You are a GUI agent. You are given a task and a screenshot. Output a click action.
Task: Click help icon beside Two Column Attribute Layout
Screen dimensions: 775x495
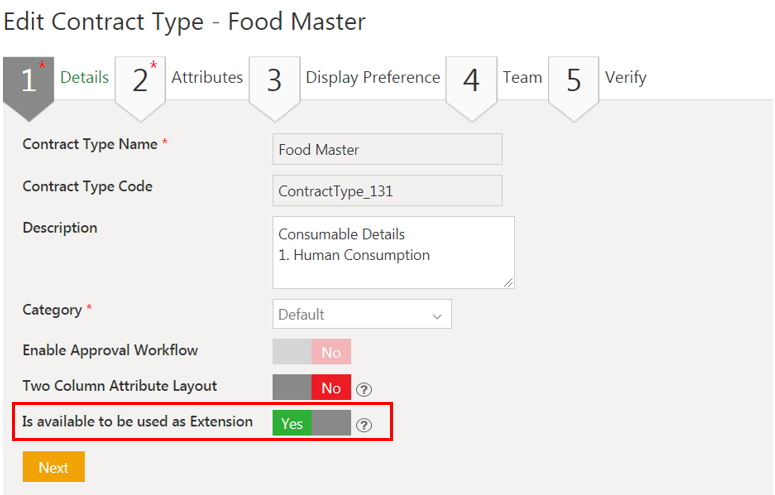364,389
